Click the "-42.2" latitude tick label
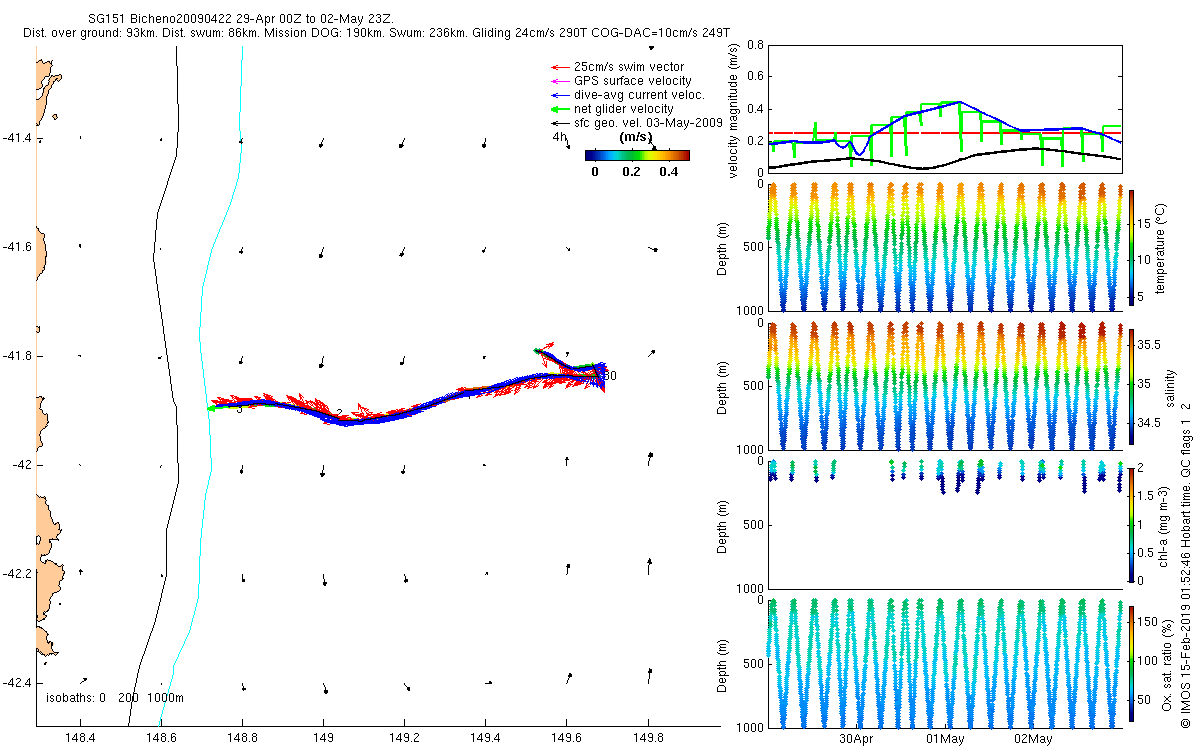 point(16,574)
